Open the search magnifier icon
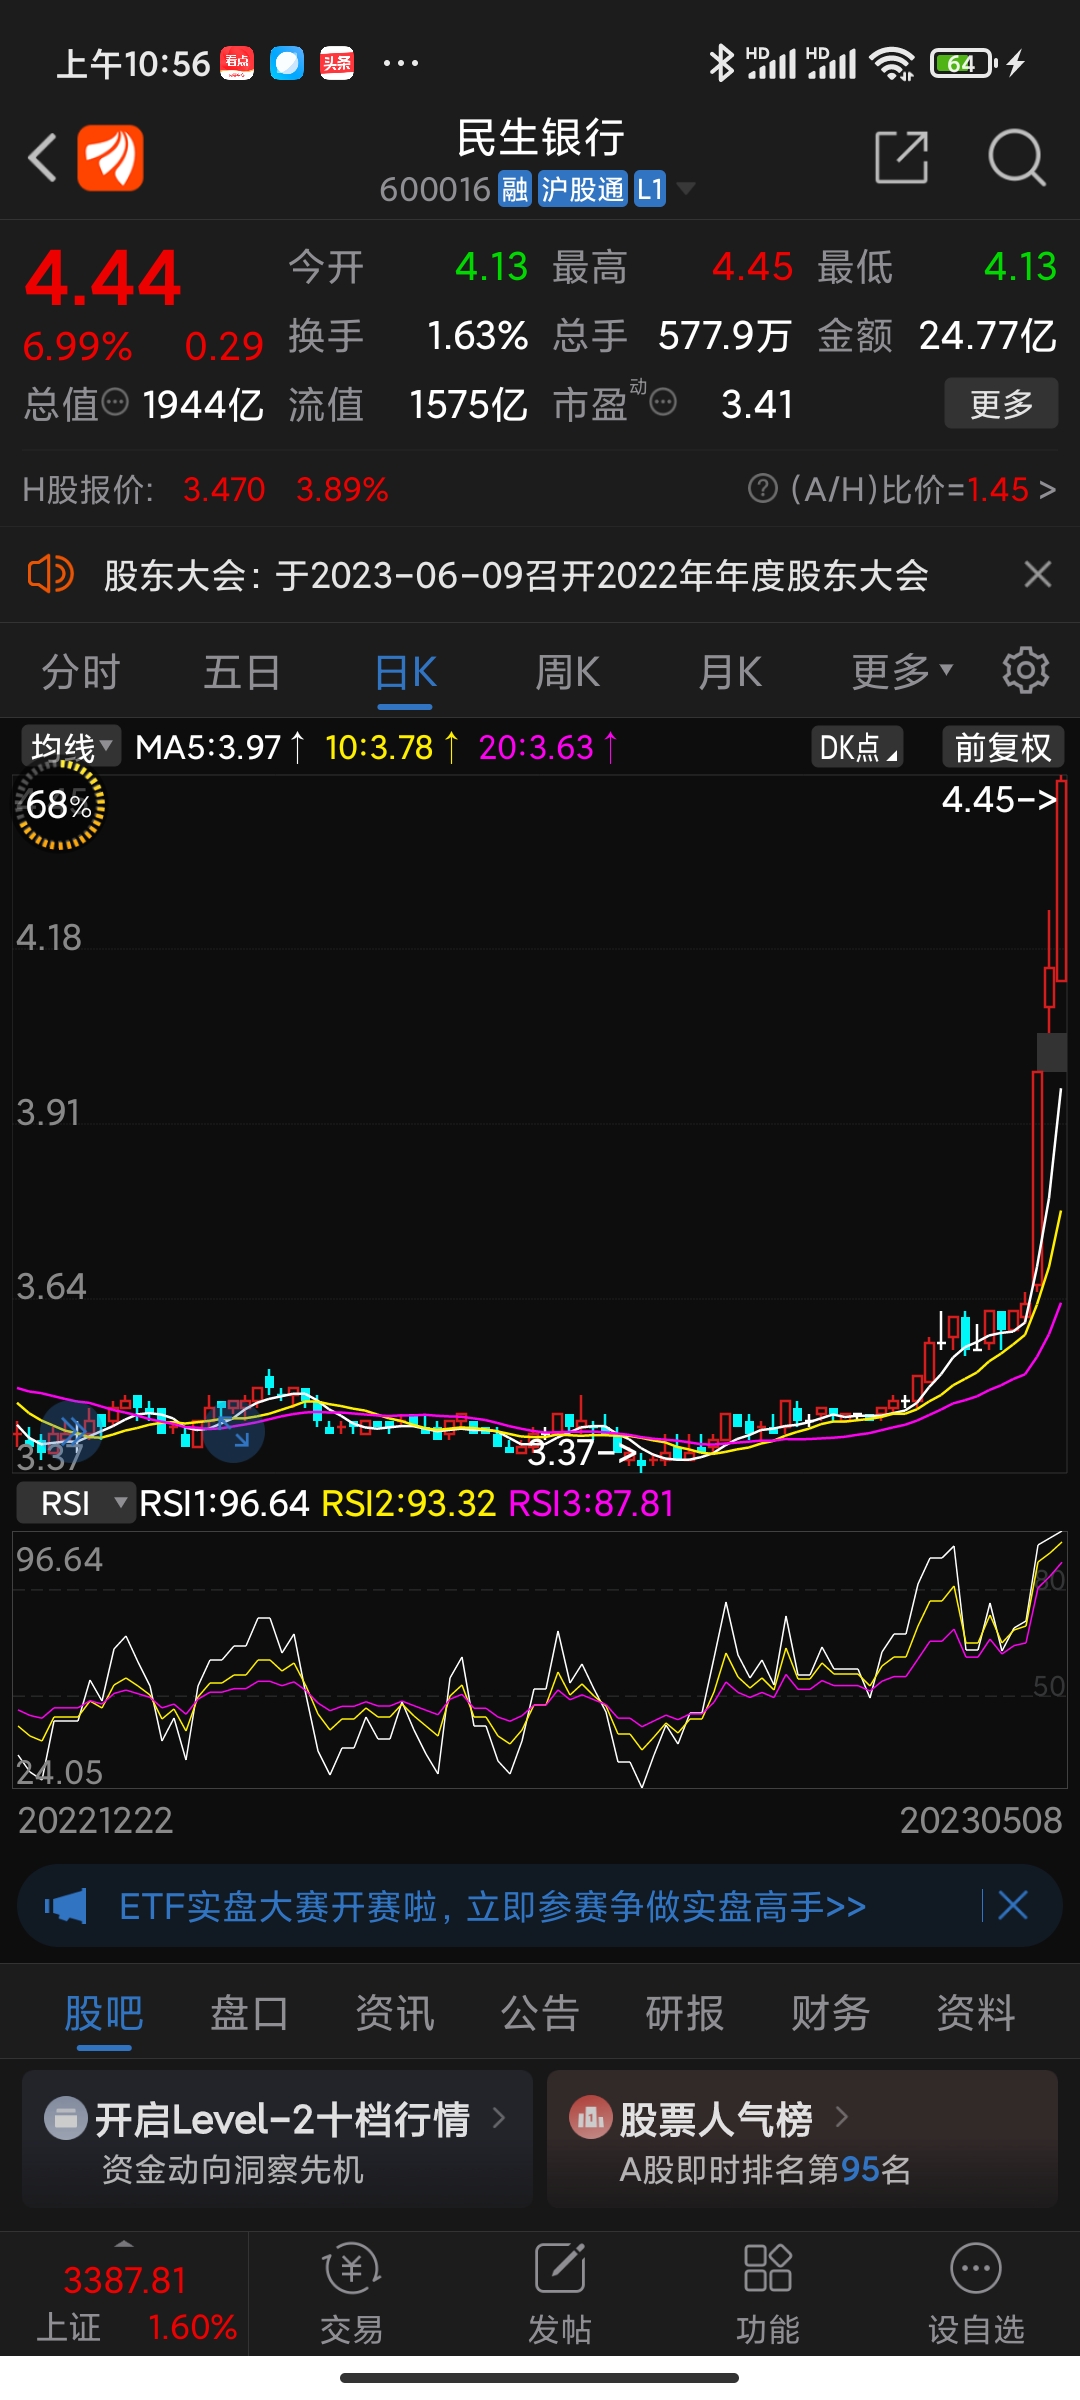Image resolution: width=1080 pixels, height=2400 pixels. [1016, 157]
